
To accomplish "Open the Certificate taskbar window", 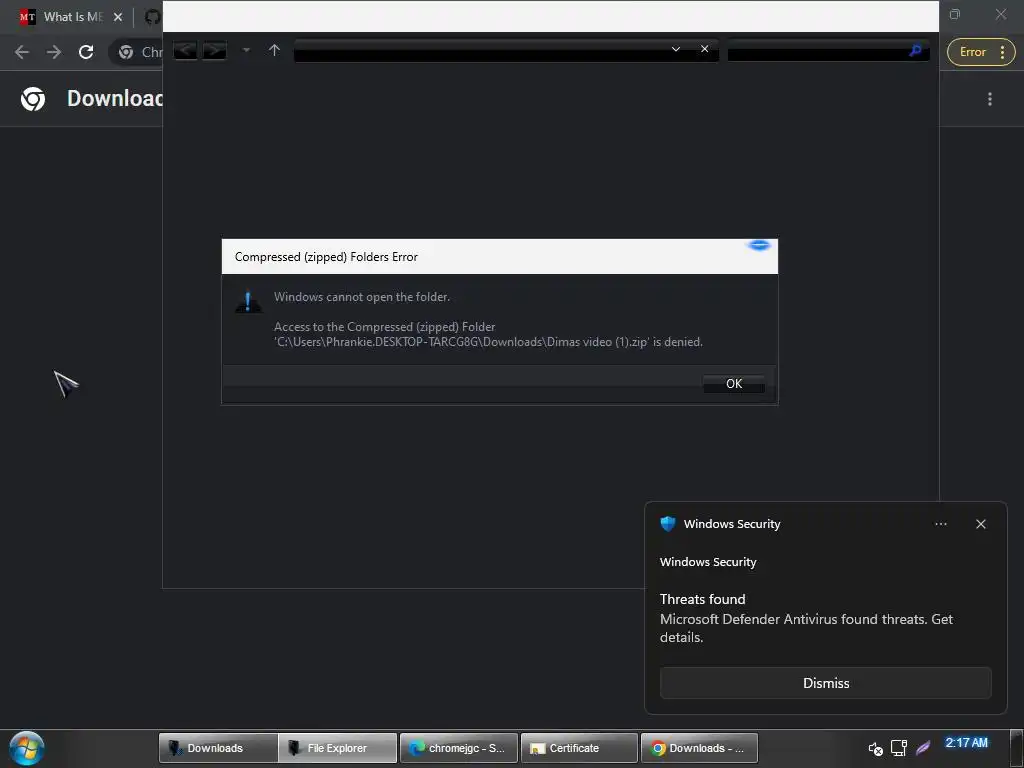I will 579,748.
